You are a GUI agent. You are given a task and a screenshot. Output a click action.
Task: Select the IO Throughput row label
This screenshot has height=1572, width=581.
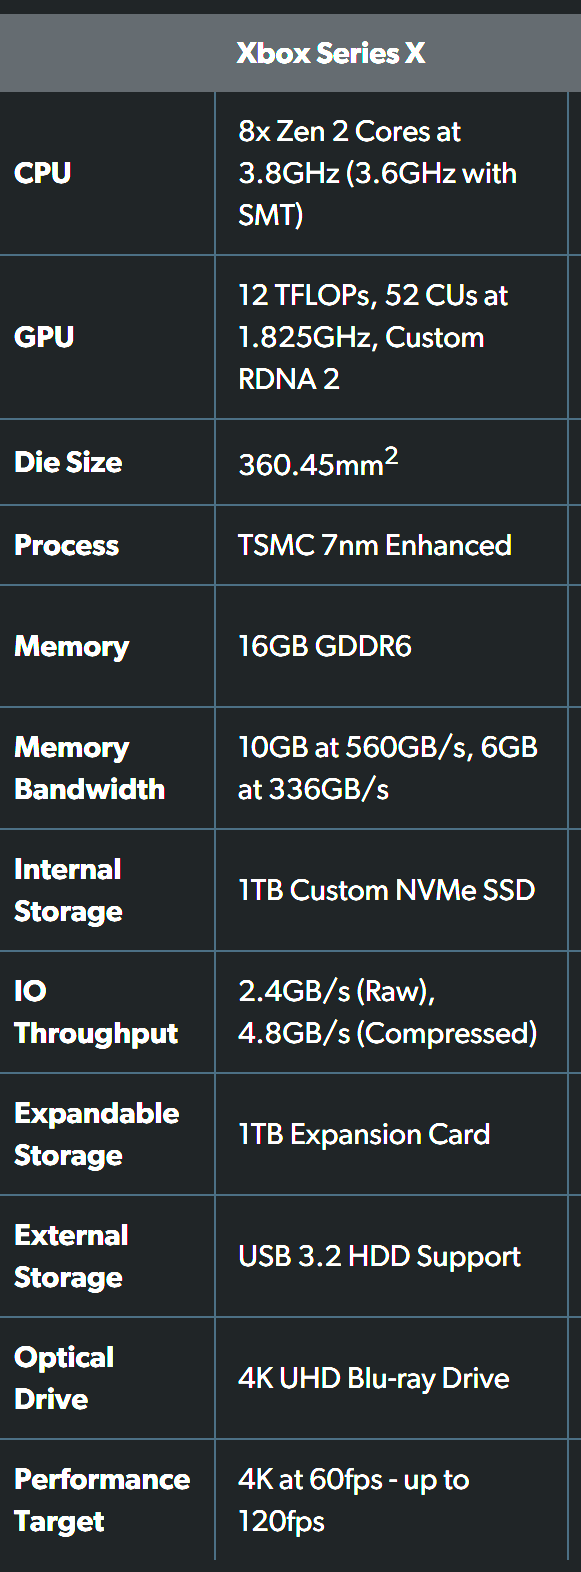(96, 1012)
